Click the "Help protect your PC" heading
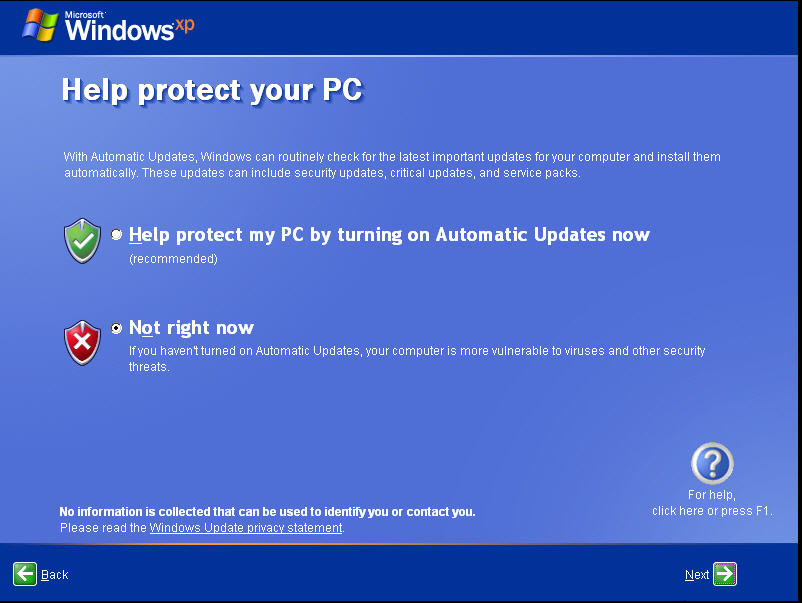Screen dimensions: 802x603 pos(212,90)
